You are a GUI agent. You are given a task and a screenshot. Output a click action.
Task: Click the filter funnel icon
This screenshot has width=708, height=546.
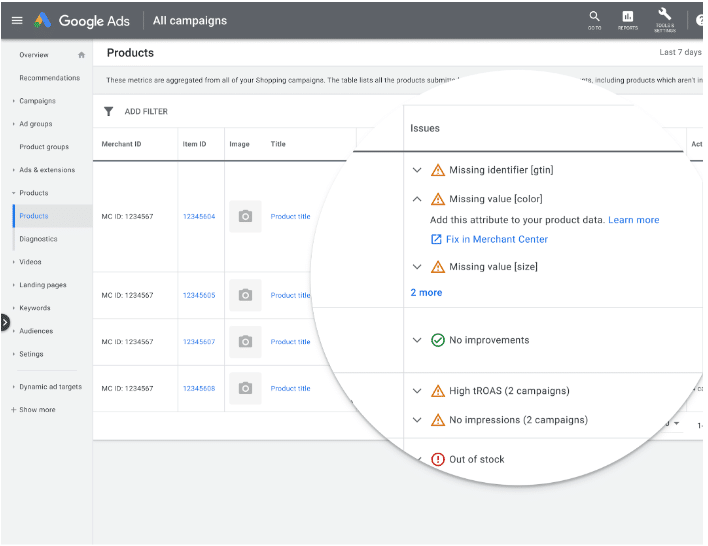[x=108, y=111]
